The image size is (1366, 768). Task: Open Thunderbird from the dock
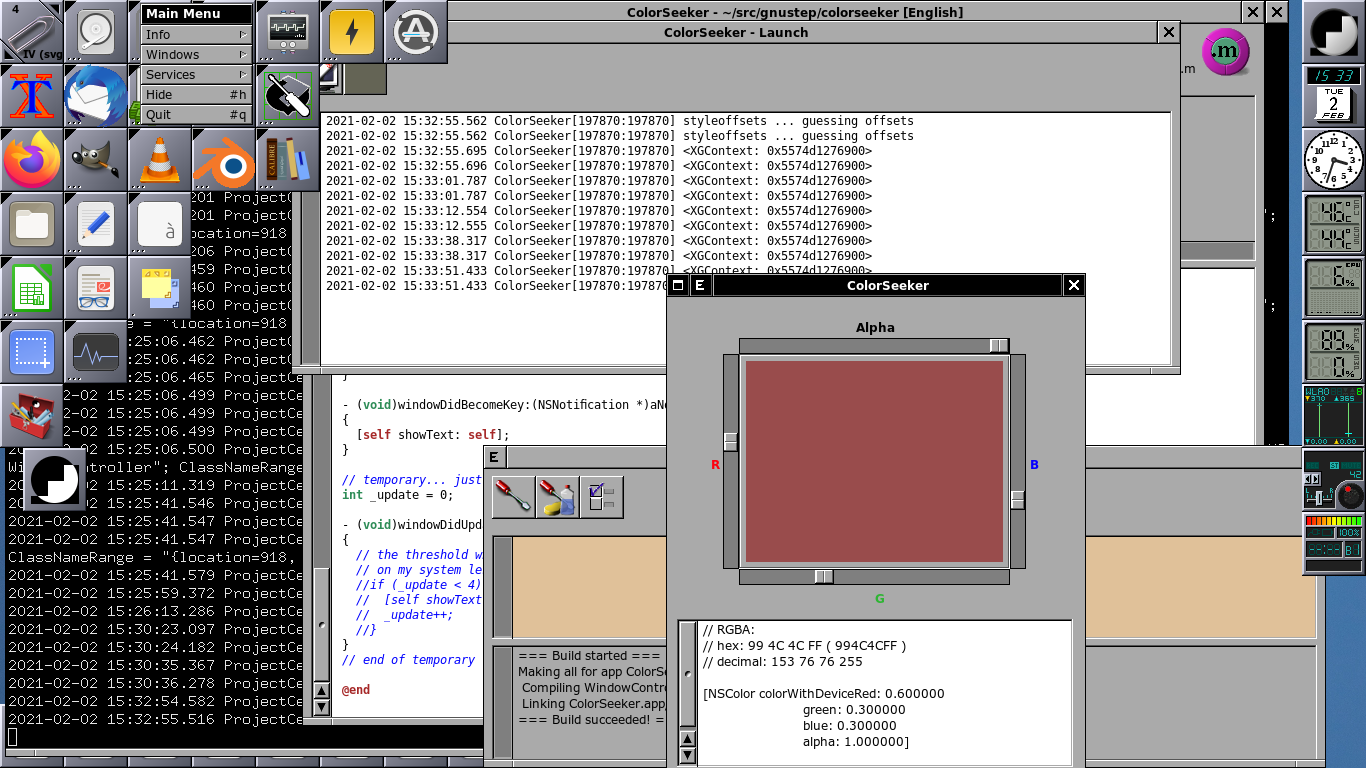(96, 96)
